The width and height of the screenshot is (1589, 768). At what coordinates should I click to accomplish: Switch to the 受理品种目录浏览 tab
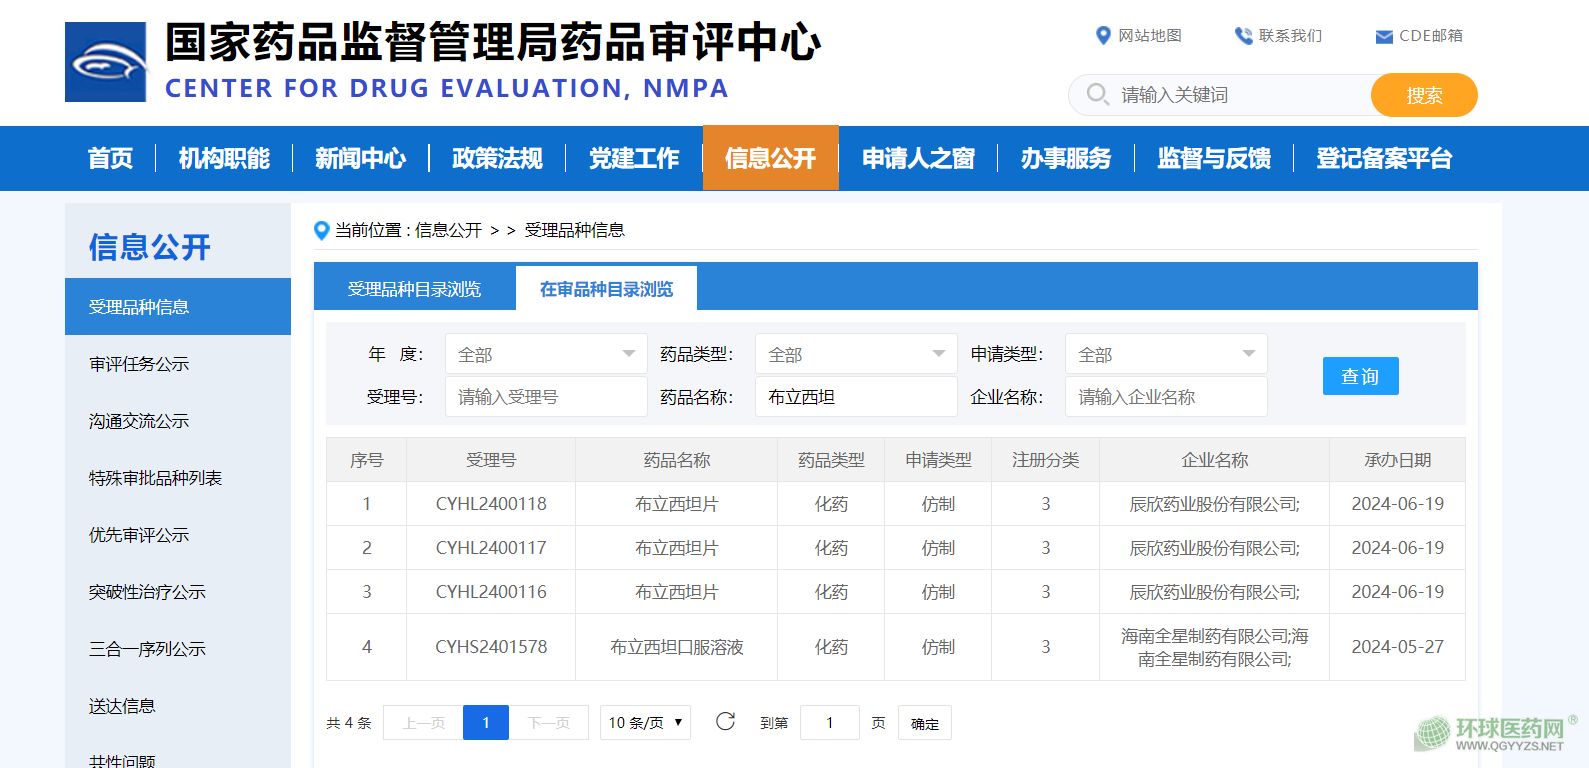click(x=414, y=289)
